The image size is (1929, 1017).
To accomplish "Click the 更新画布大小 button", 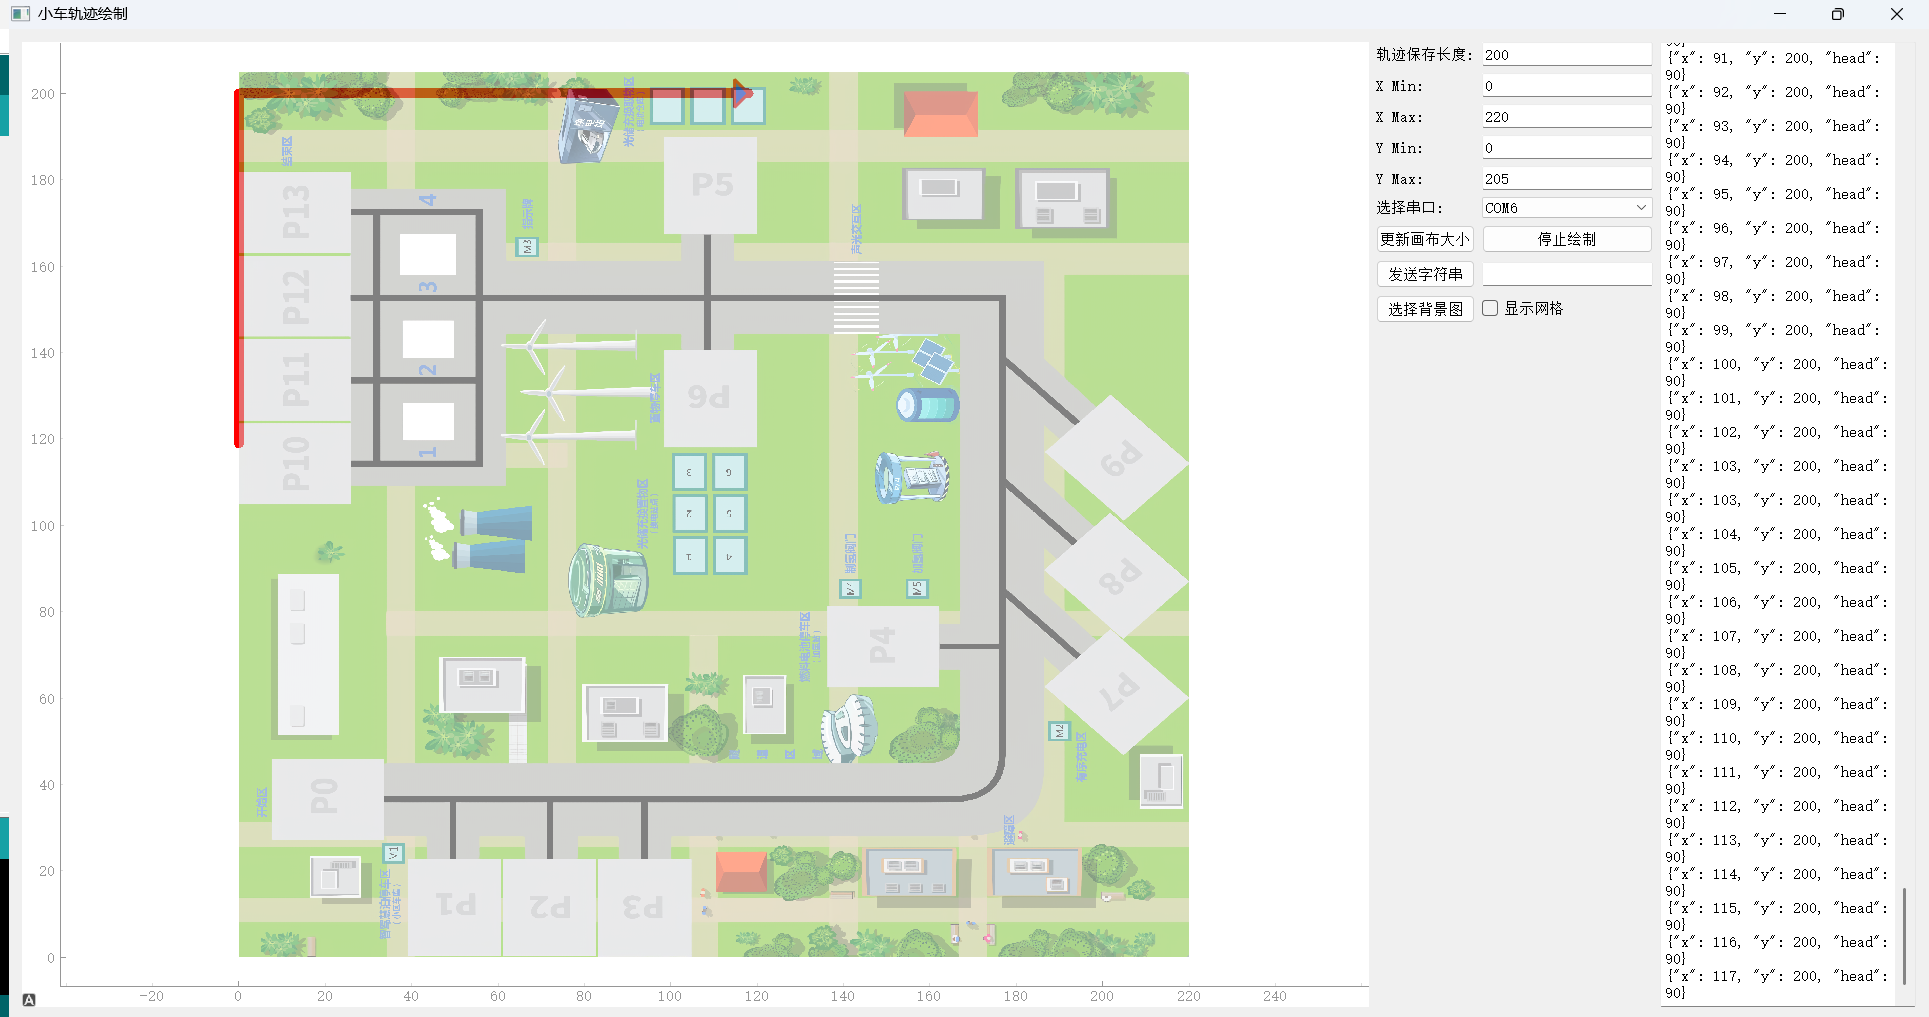I will [x=1424, y=239].
